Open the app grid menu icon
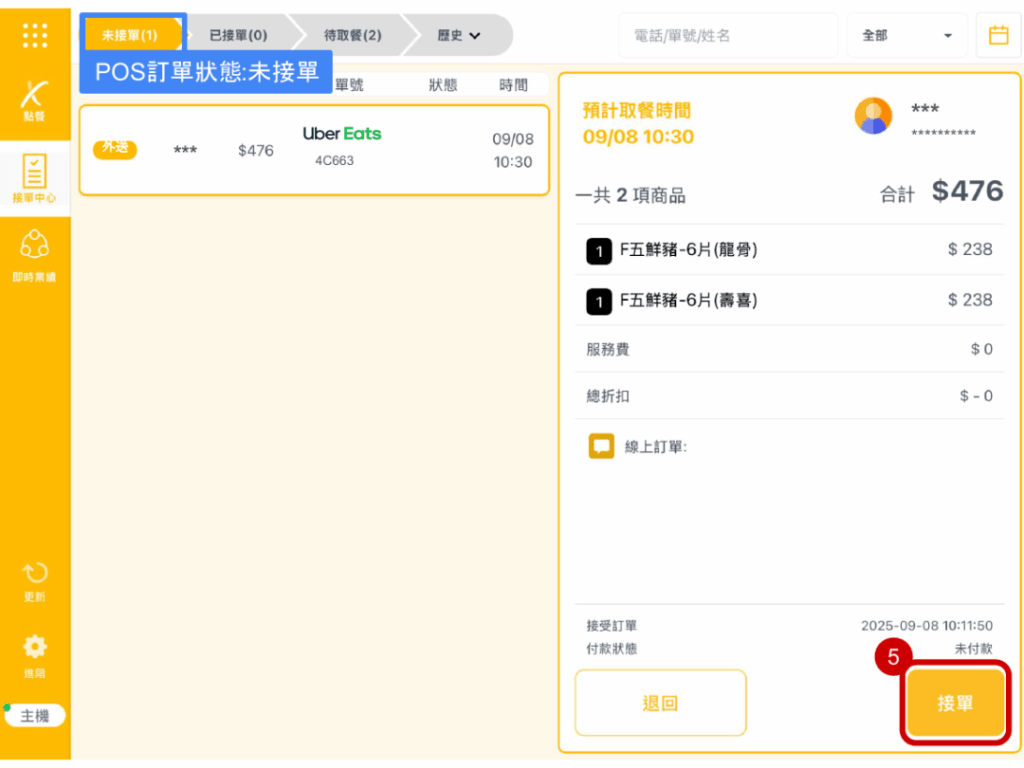Viewport: 1024px width, 768px height. [35, 35]
